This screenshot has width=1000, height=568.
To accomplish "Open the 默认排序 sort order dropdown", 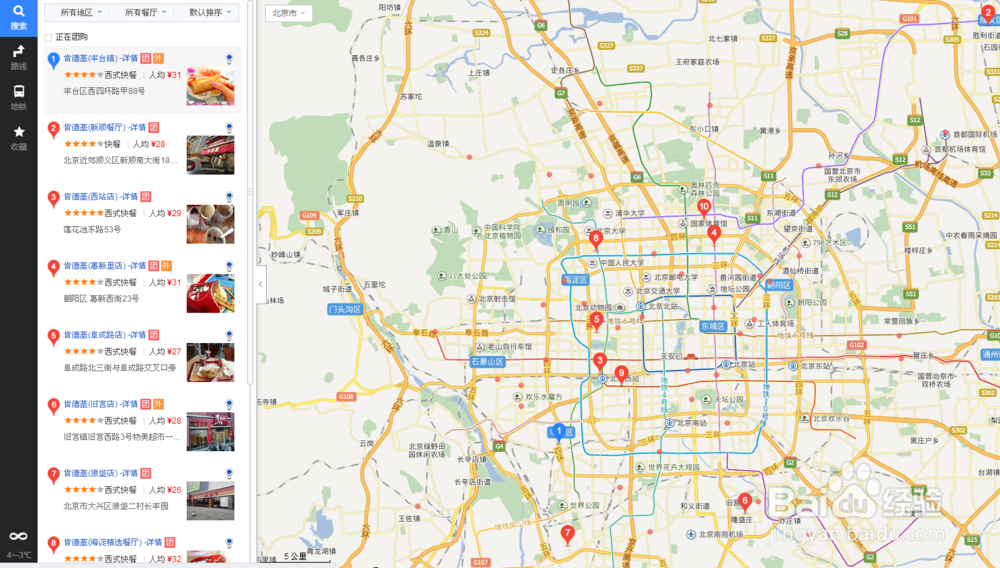I will coord(206,12).
